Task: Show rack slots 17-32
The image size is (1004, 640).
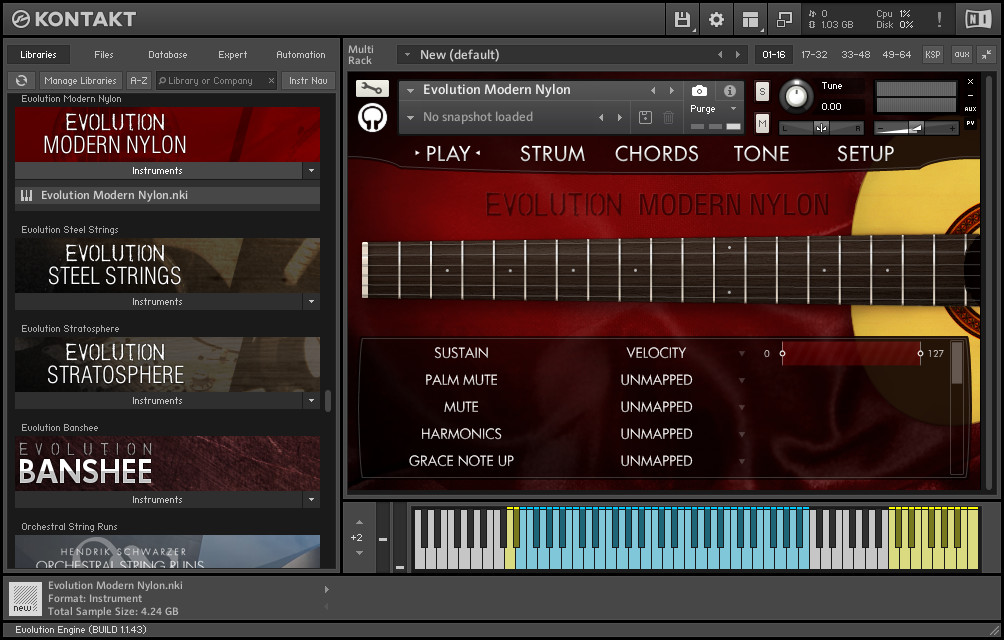Action: tap(814, 54)
